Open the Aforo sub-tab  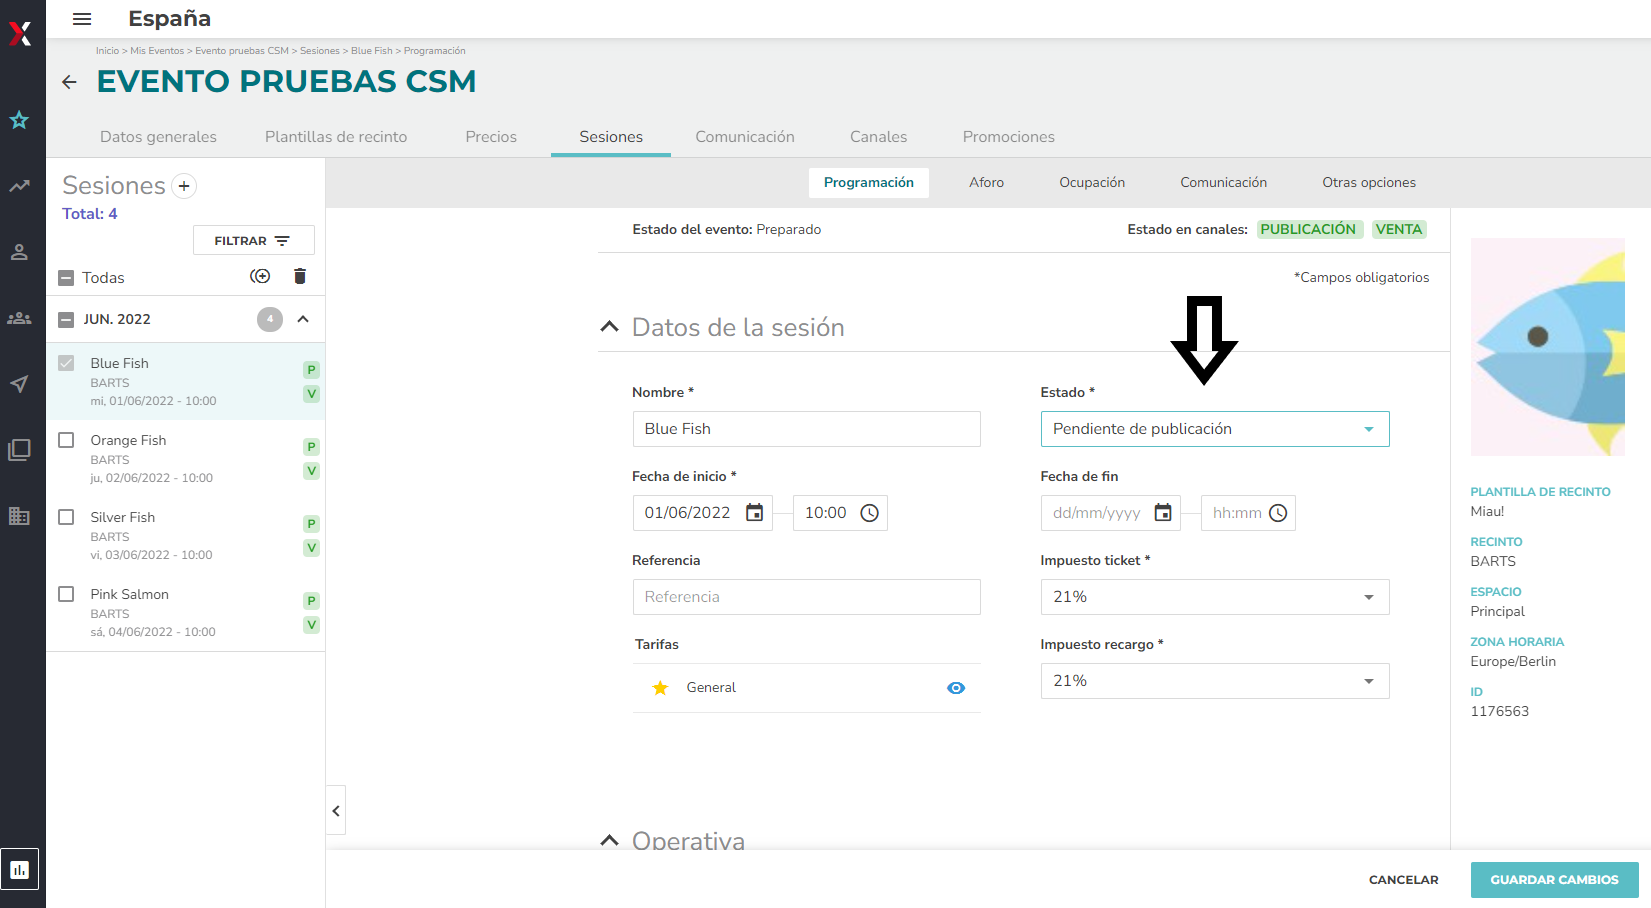pos(986,183)
